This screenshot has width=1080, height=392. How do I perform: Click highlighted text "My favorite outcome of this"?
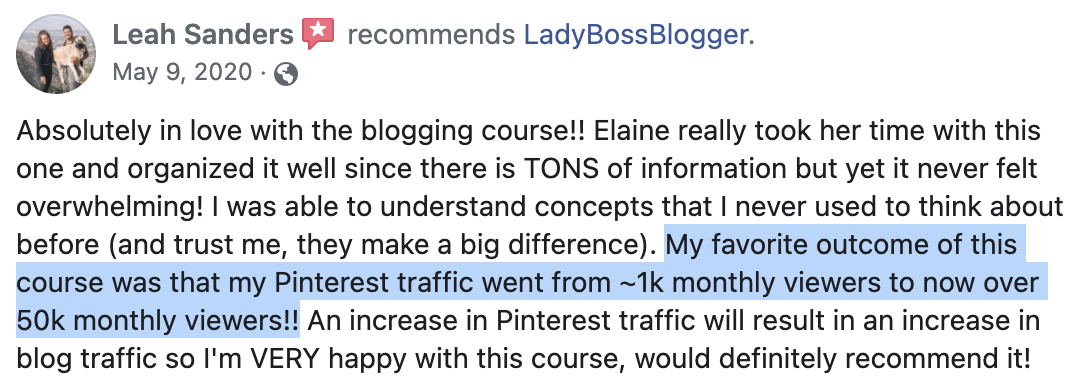[841, 245]
